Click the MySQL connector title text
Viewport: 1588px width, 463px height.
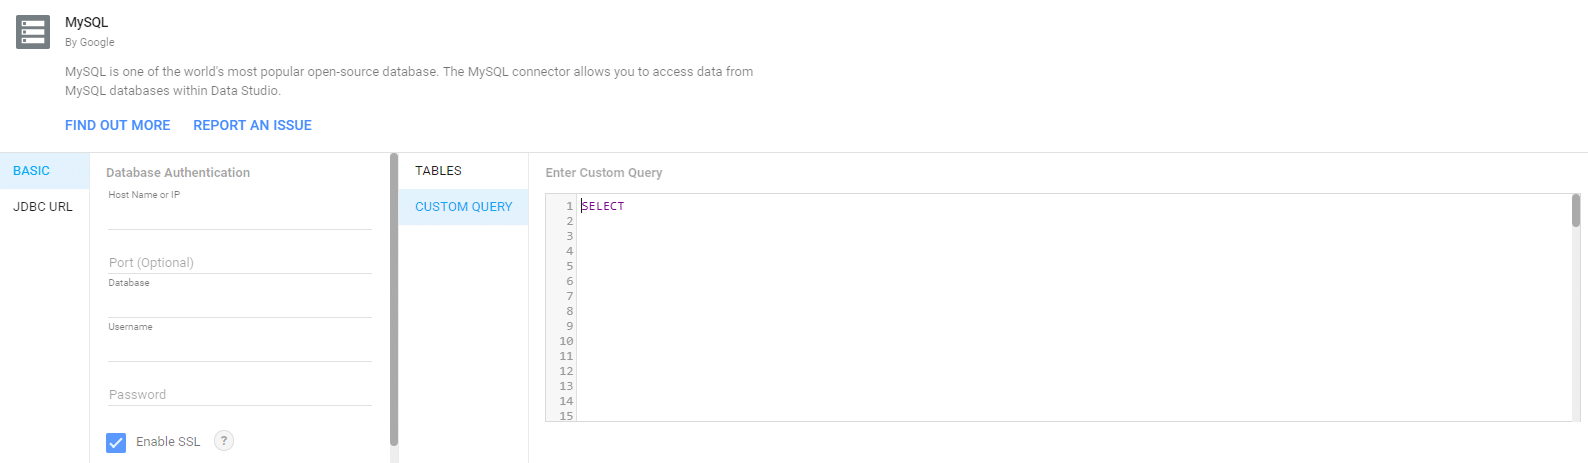(87, 22)
